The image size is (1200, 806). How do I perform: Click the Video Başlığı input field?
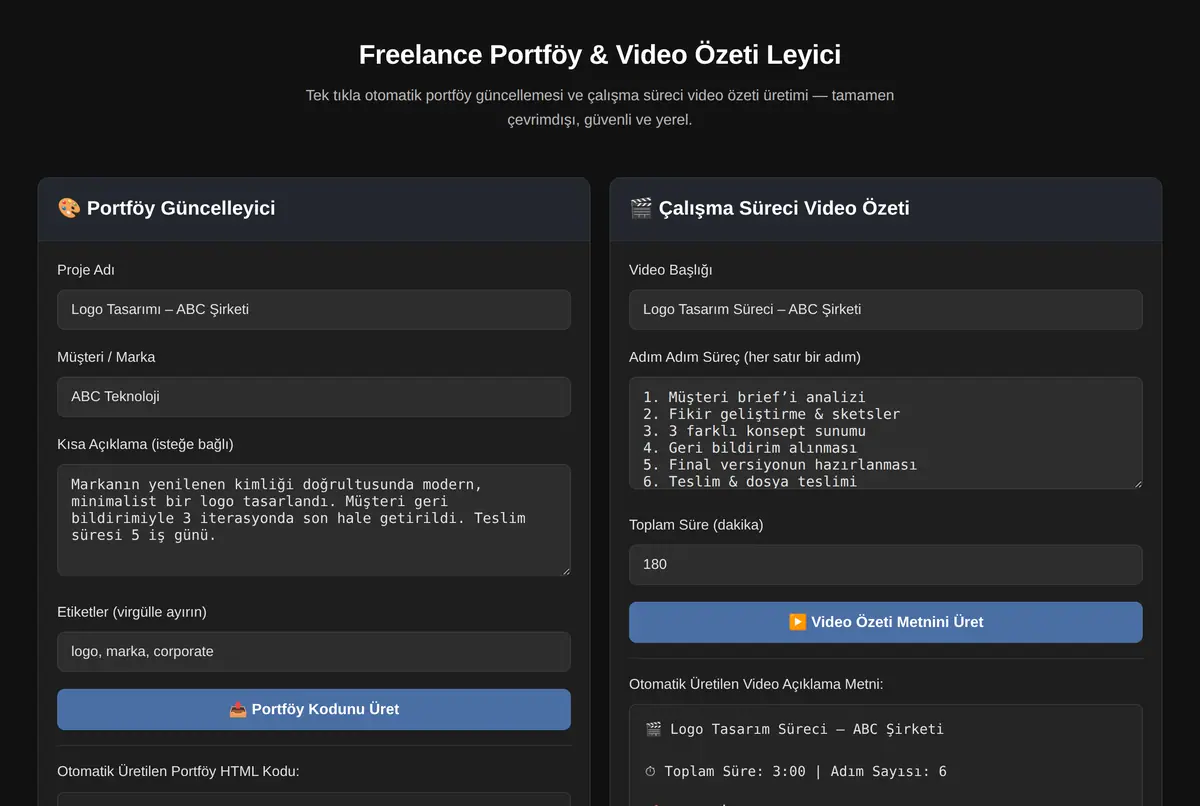tap(886, 310)
